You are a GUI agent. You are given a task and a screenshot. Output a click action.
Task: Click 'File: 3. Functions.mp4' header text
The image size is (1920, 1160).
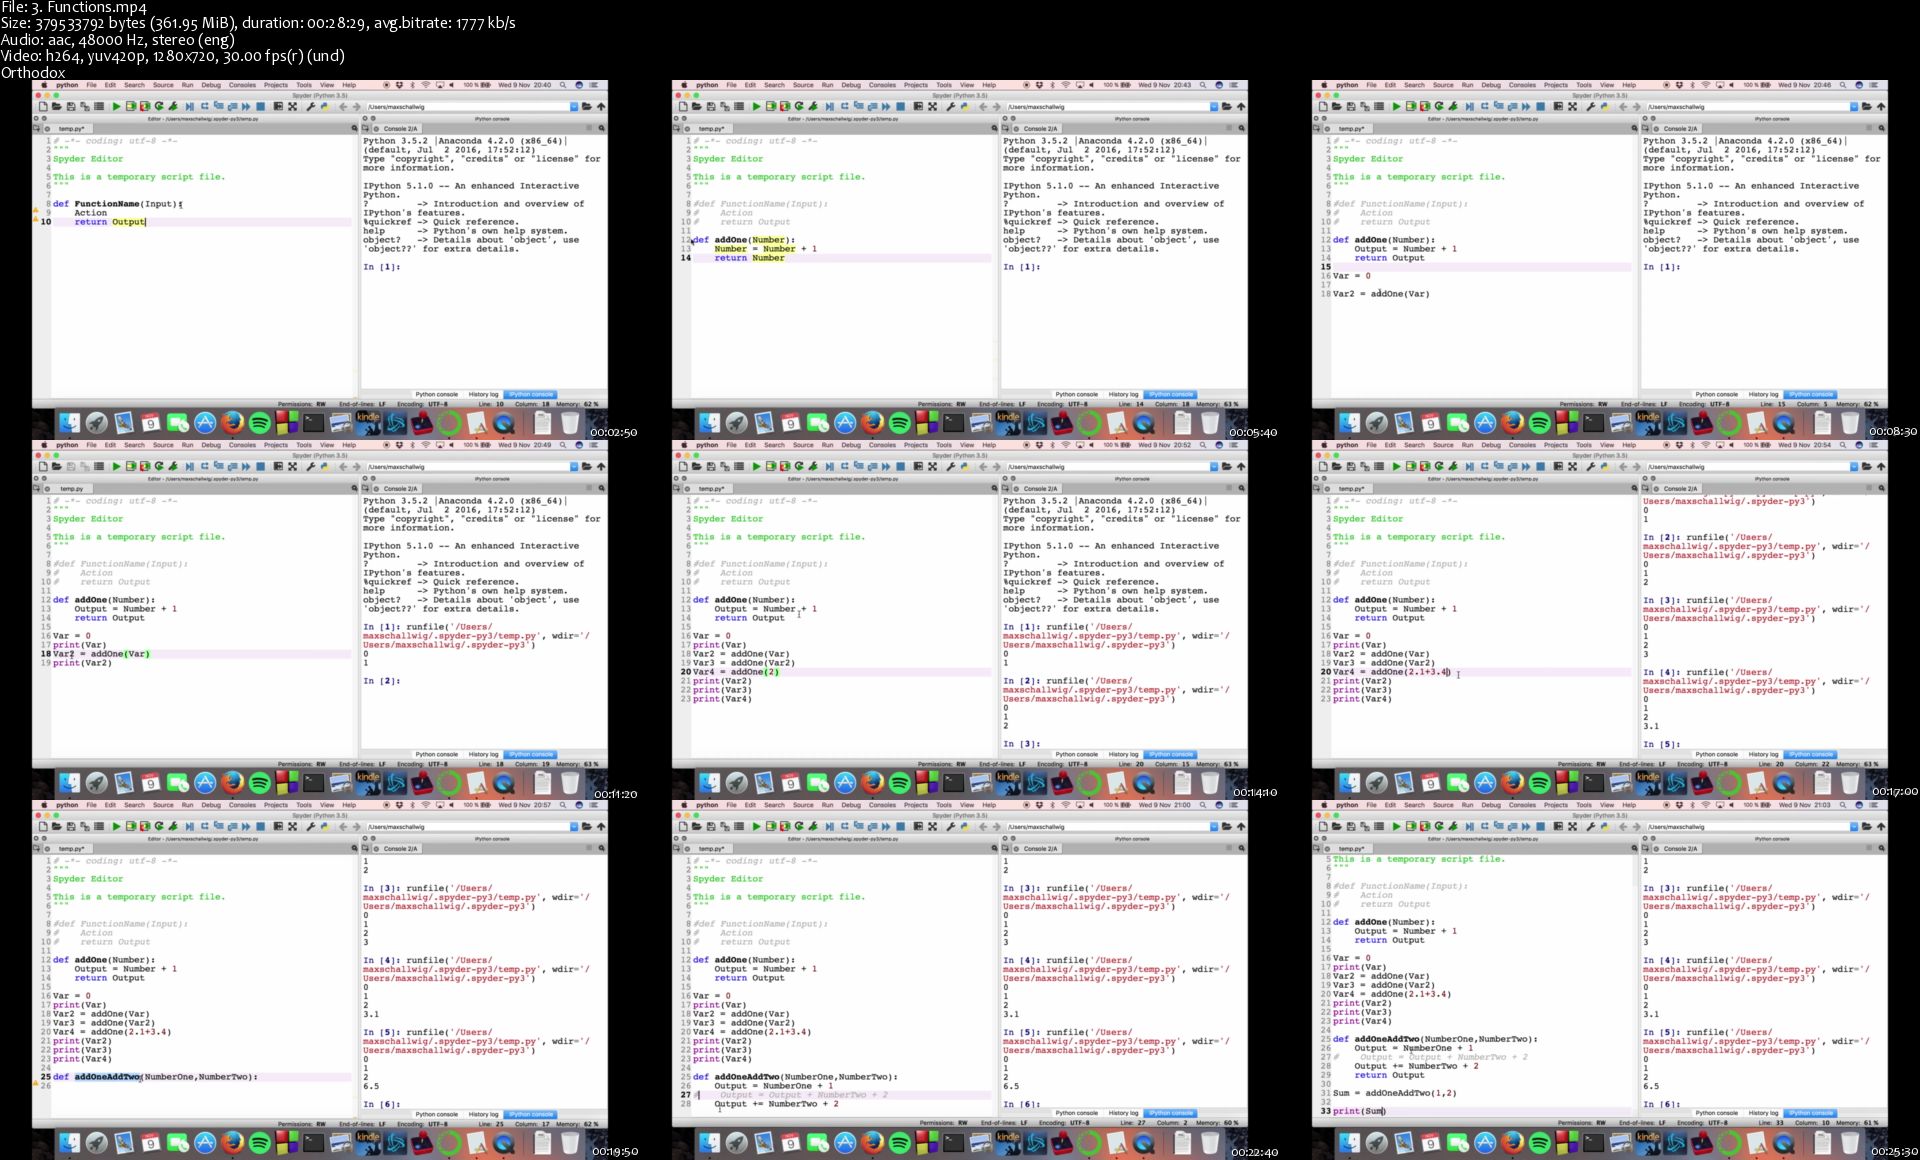[74, 8]
